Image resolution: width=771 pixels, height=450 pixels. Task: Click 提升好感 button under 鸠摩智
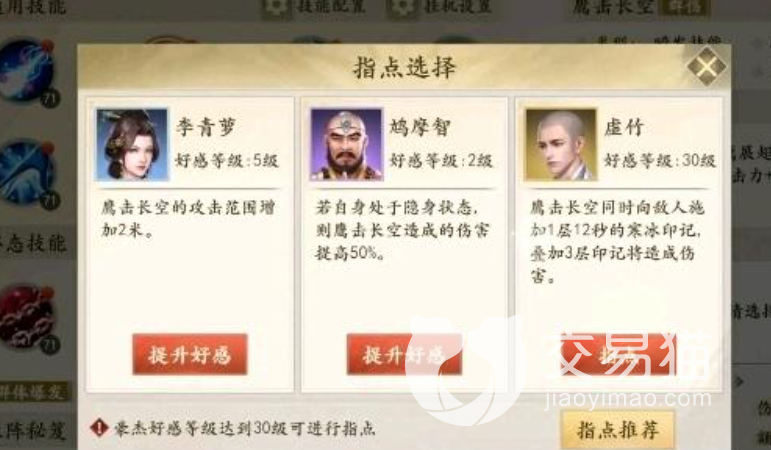(x=404, y=355)
